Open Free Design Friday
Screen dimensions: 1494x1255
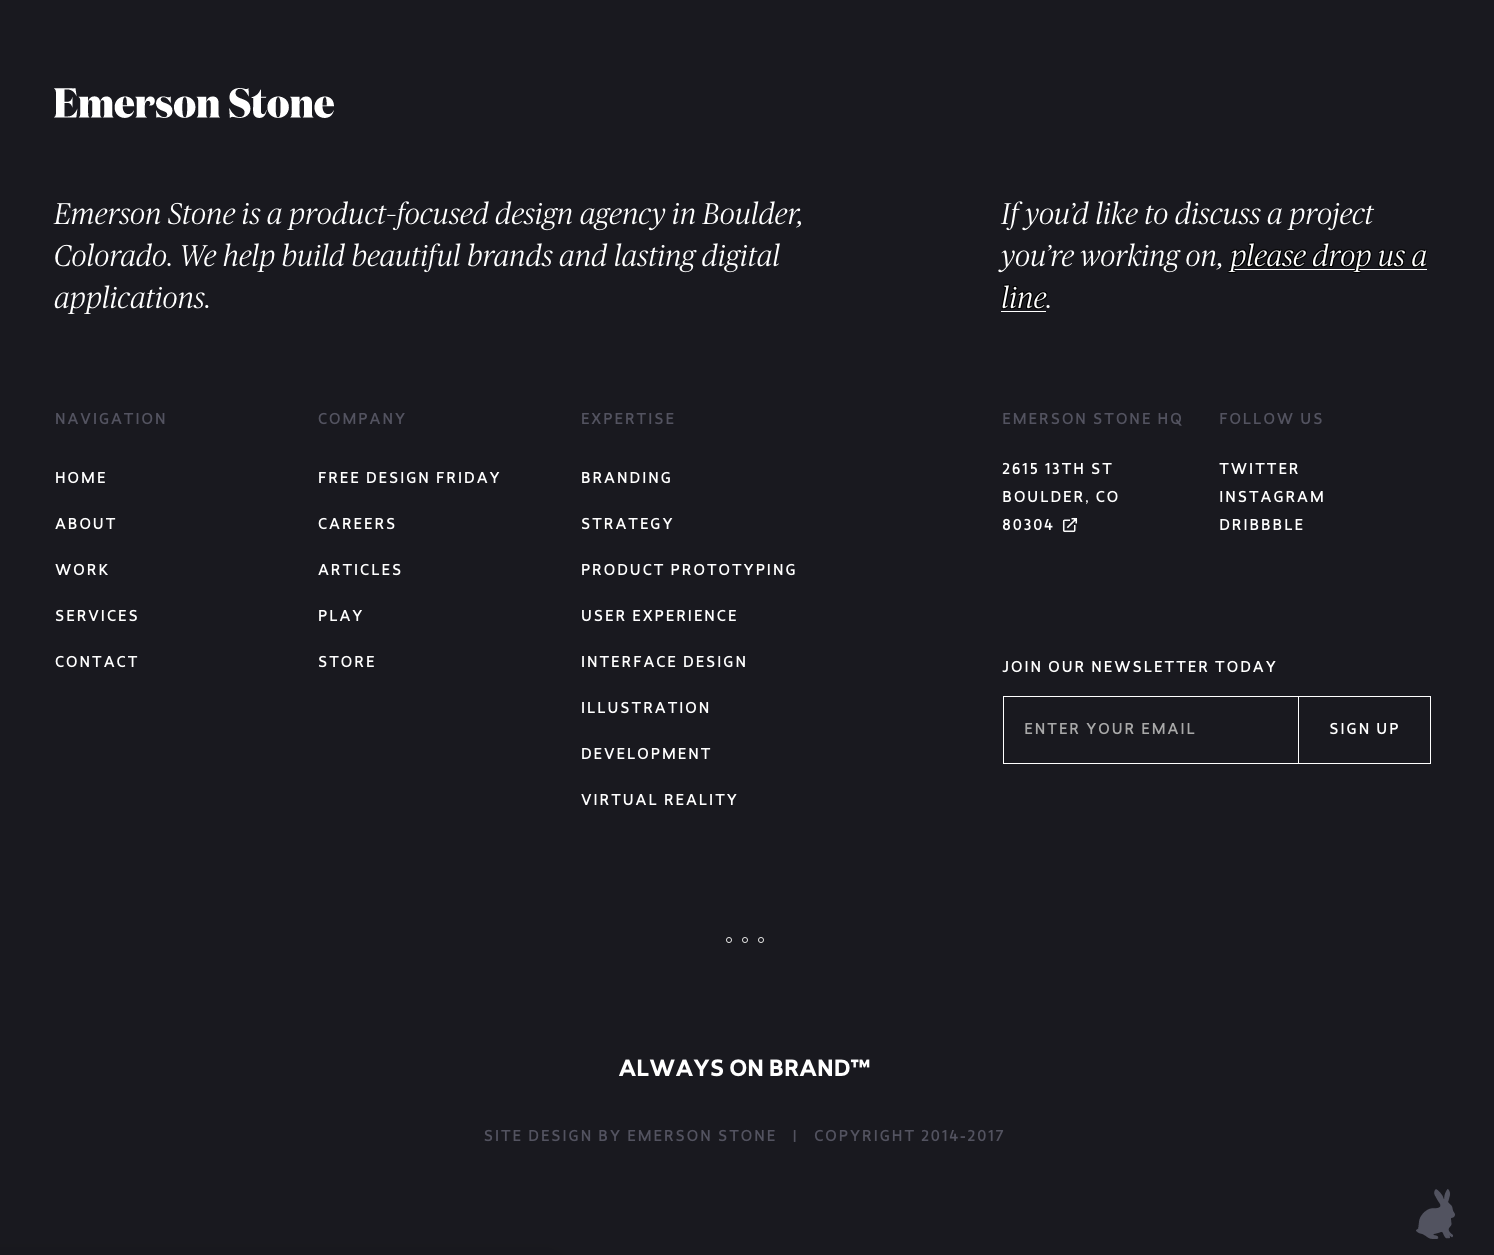tap(409, 478)
